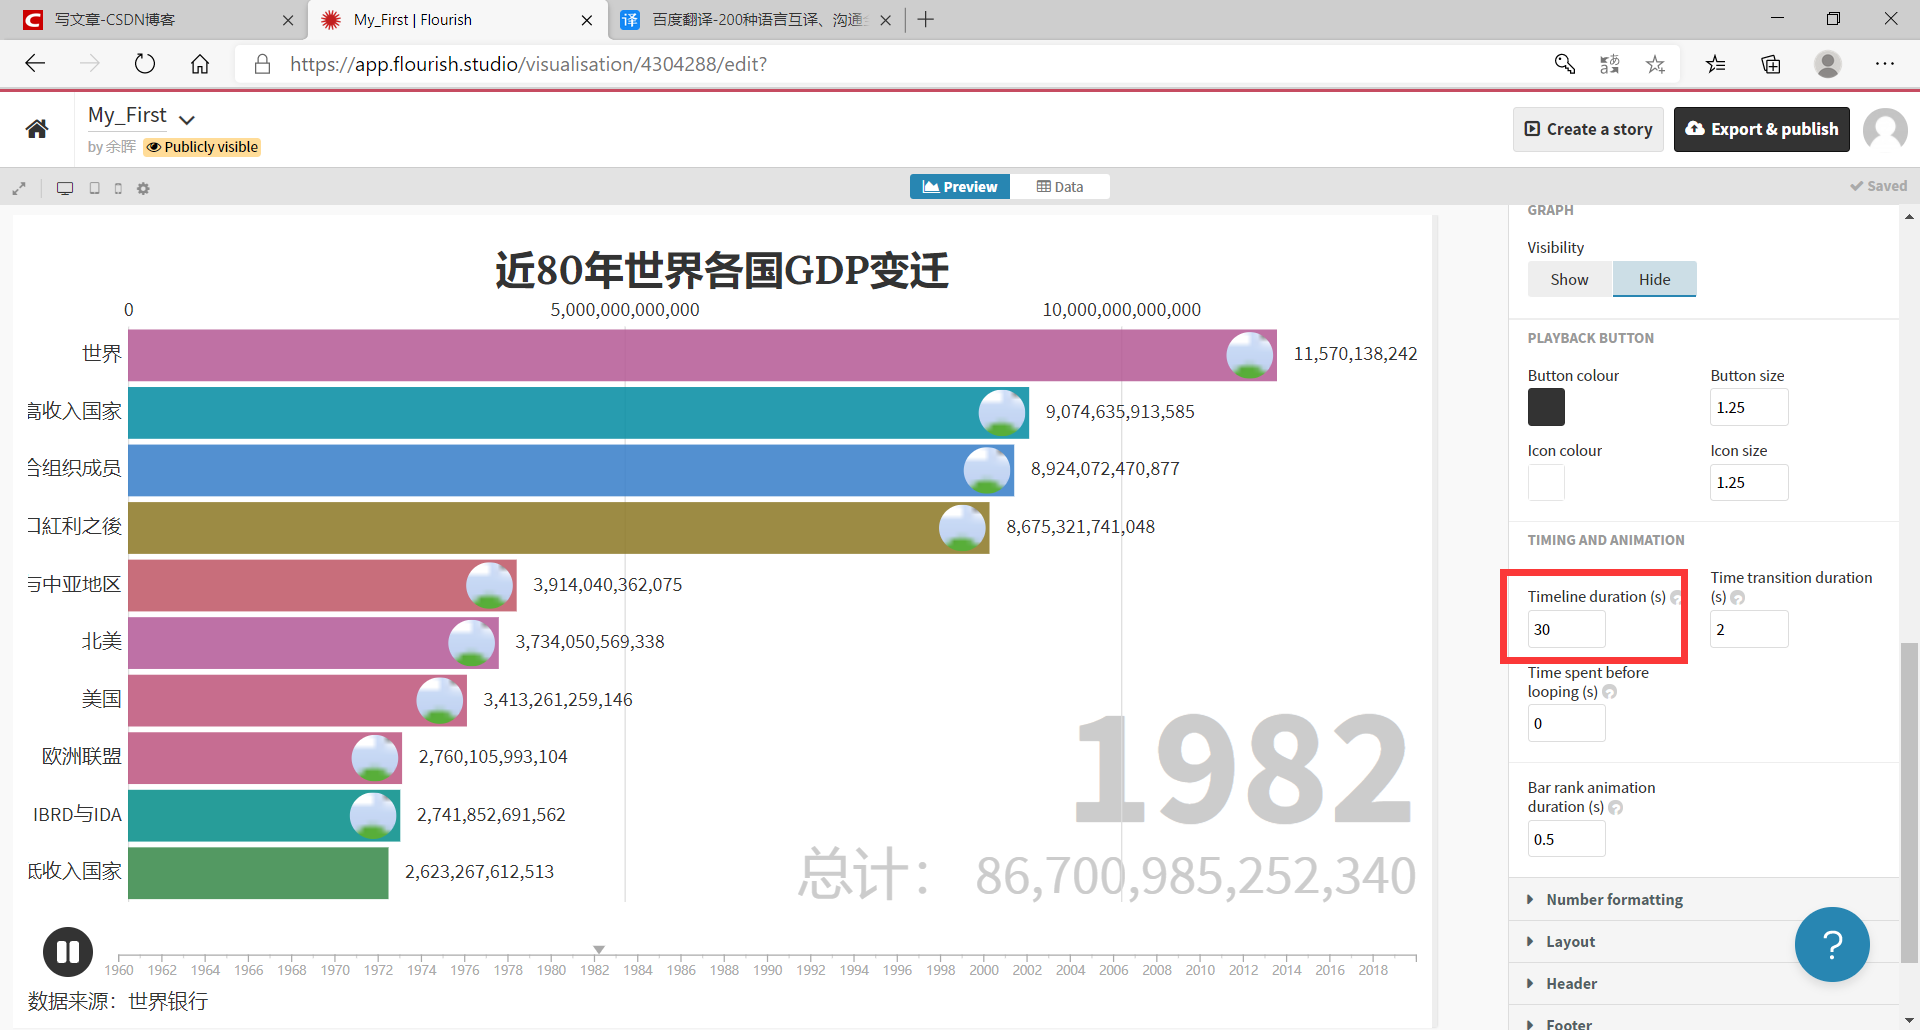
Task: Click the Button size input field
Action: tap(1749, 407)
